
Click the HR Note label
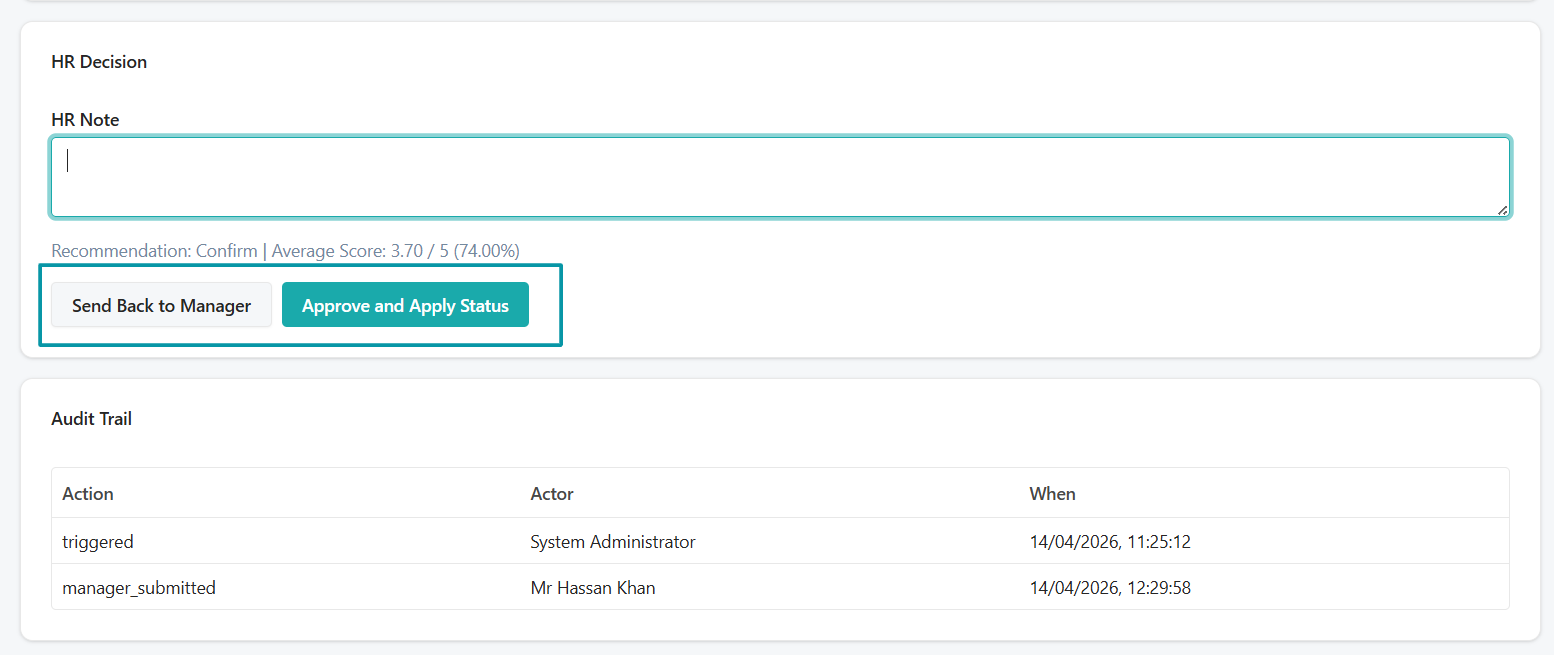tap(85, 120)
